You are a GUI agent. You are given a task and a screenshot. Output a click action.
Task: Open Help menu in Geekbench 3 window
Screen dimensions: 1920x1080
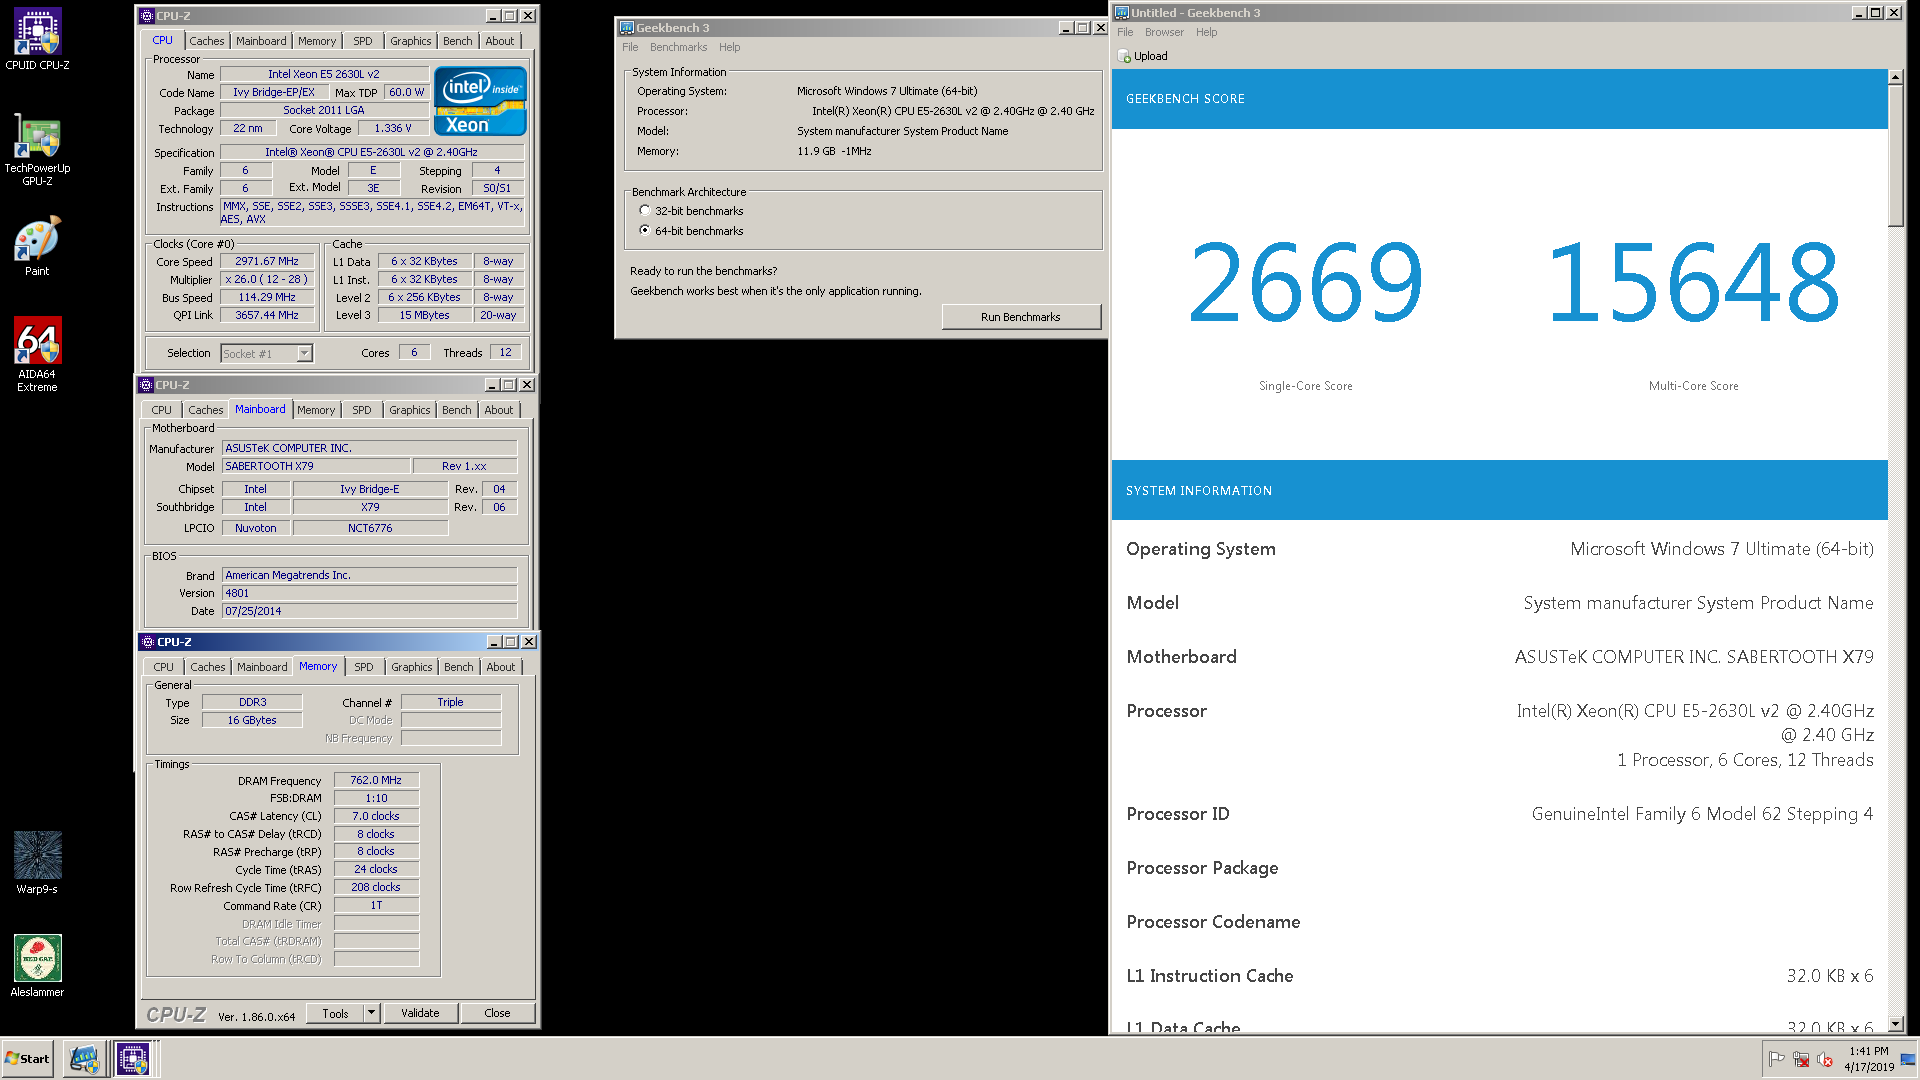point(730,47)
